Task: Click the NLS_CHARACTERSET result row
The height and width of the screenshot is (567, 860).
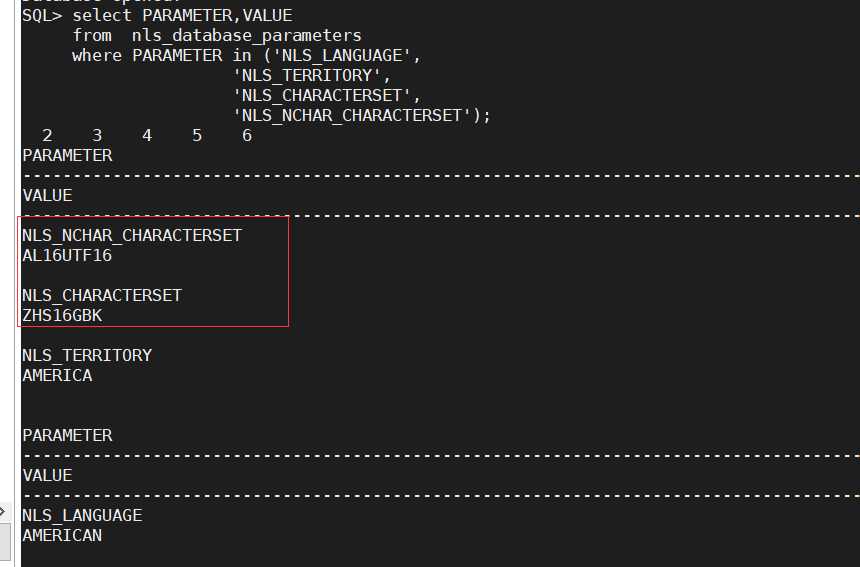Action: click(101, 296)
